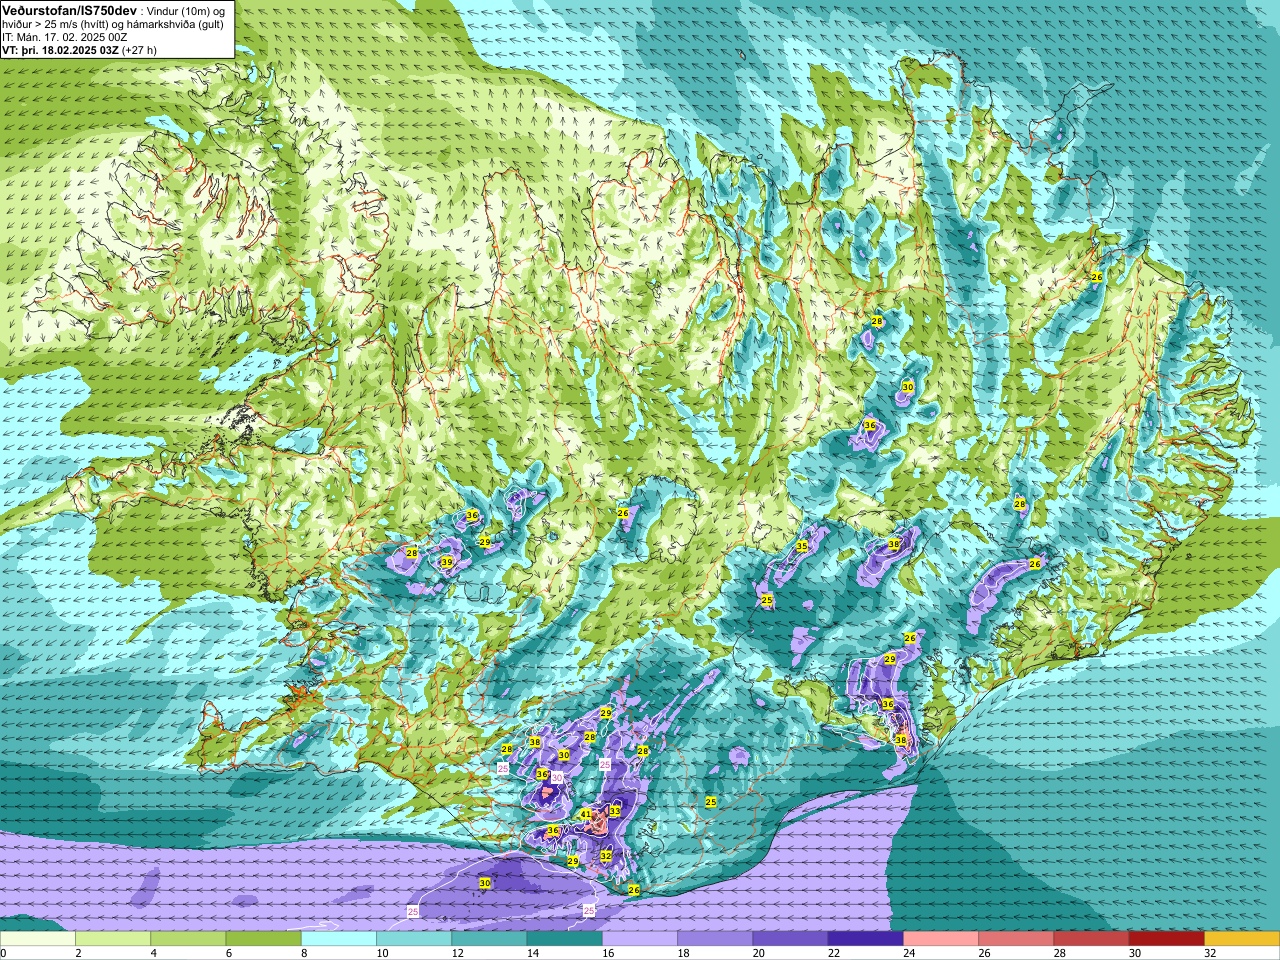Click the 12–14 m/s medium teal legend swatch
This screenshot has height=960, width=1280.
click(x=489, y=939)
